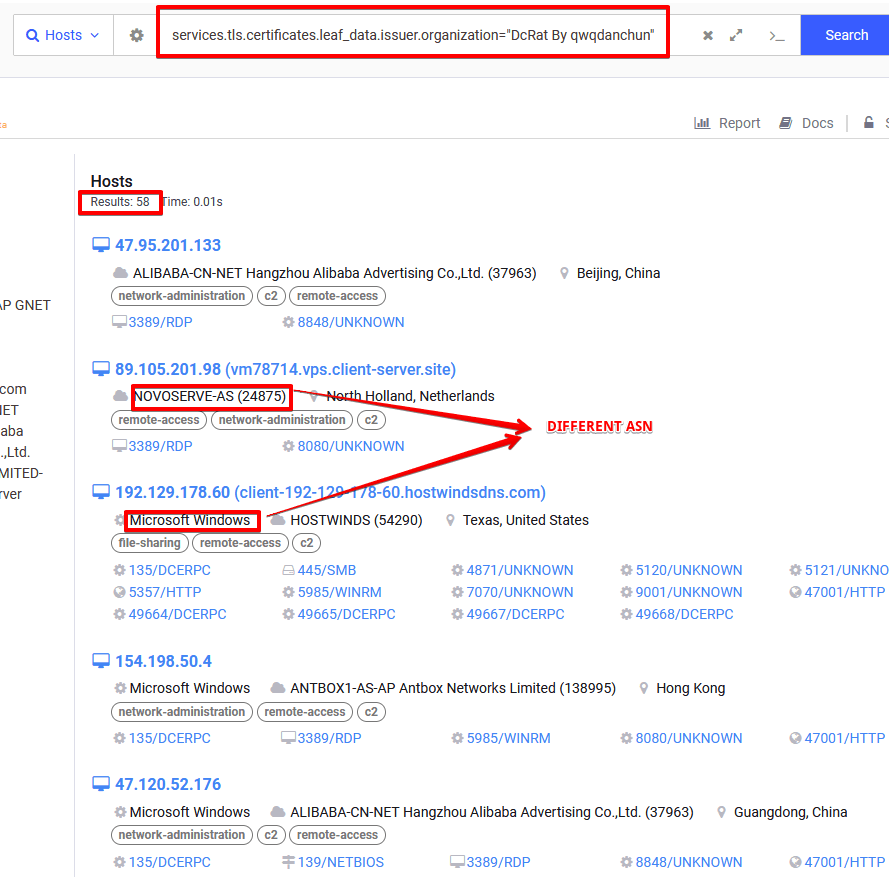Click the monitor icon beside 154.198.50.4
Image resolution: width=889 pixels, height=877 pixels.
(100, 661)
